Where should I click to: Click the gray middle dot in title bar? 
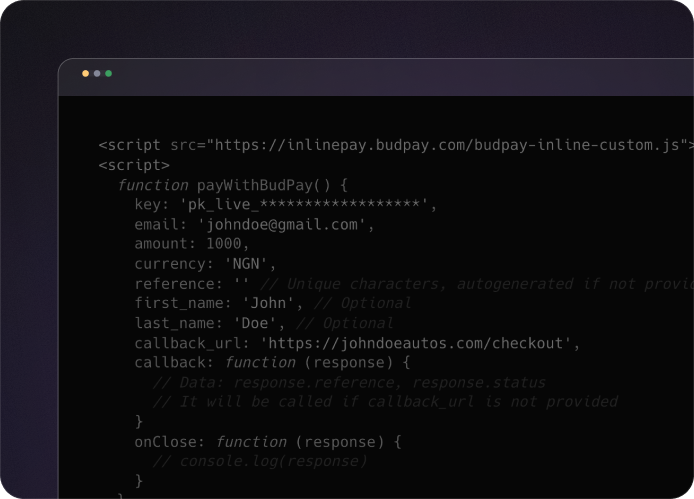[x=97, y=74]
